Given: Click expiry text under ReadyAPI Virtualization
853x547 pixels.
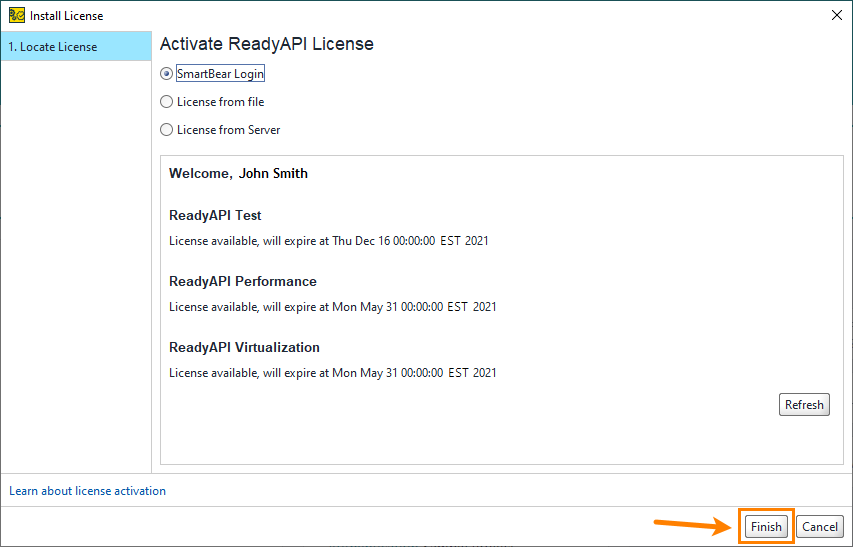Looking at the screenshot, I should click(332, 372).
